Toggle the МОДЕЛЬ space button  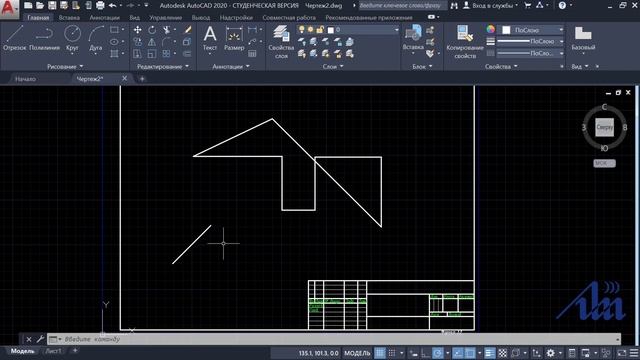(357, 353)
